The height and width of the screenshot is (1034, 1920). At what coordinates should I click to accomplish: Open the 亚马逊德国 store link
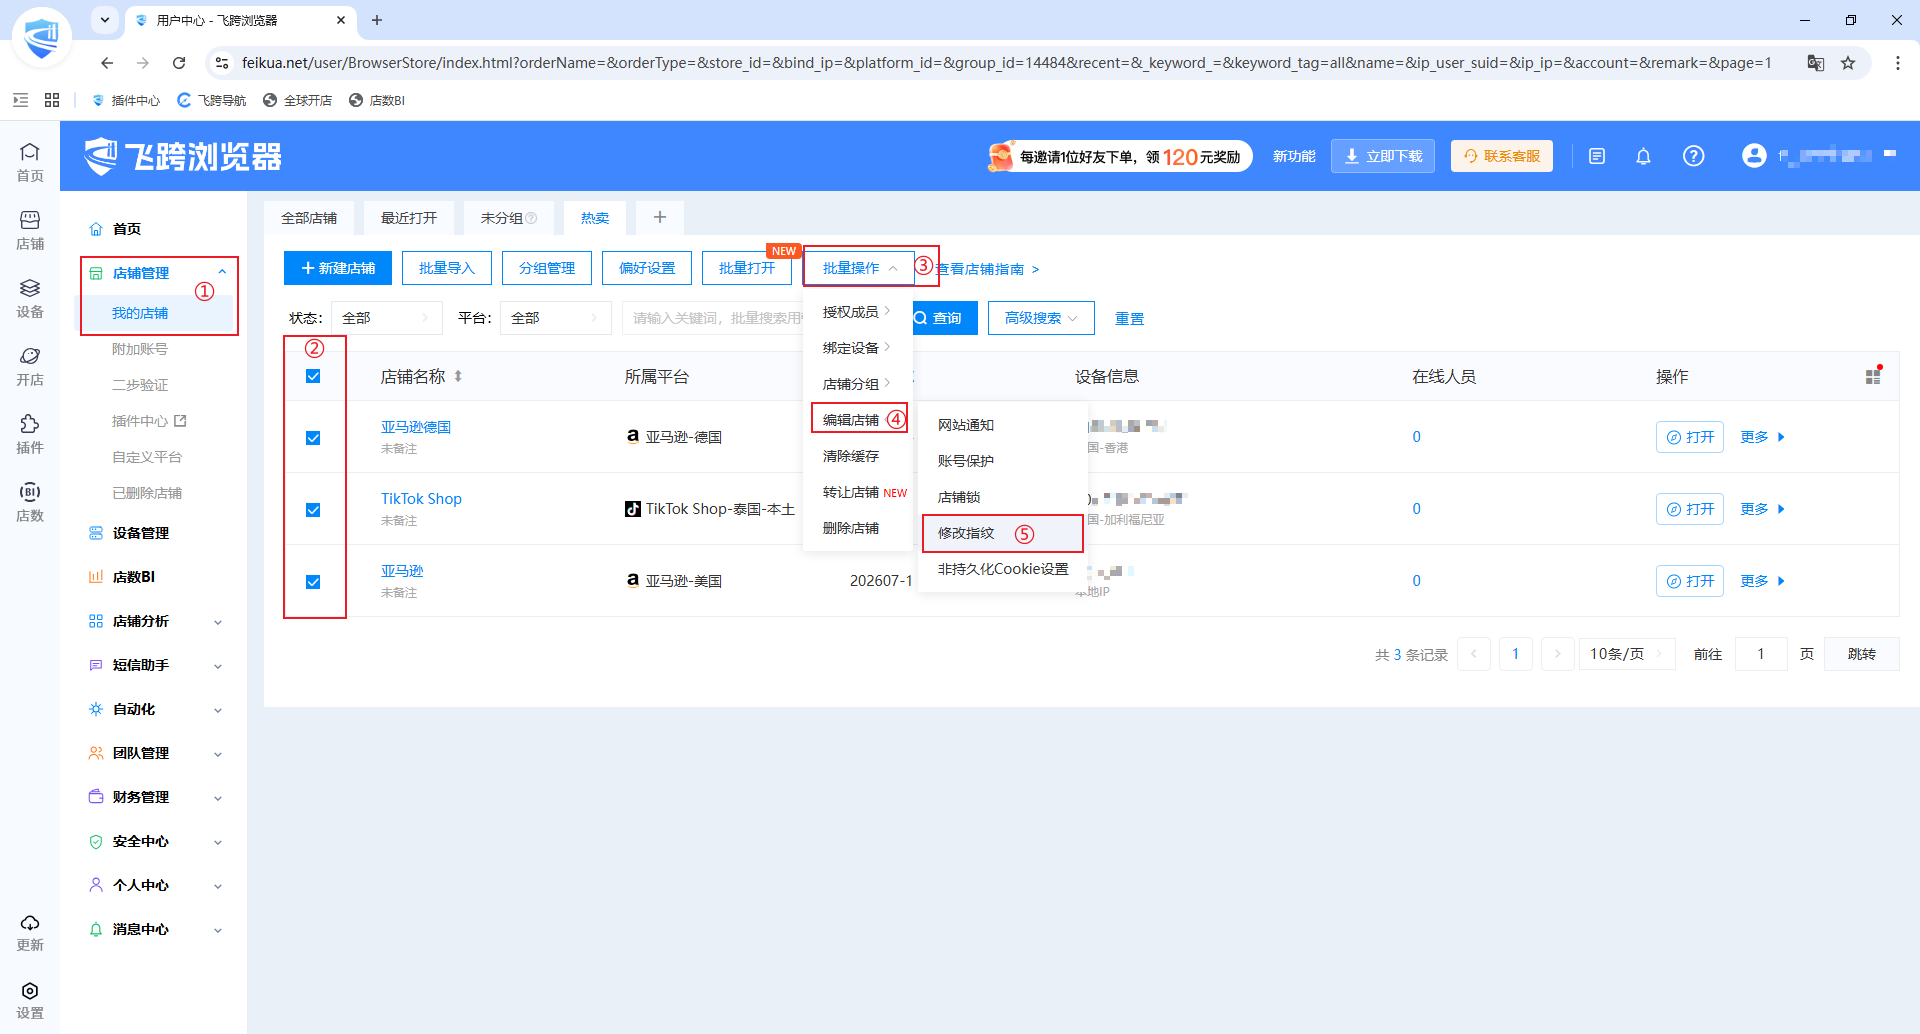pyautogui.click(x=416, y=427)
